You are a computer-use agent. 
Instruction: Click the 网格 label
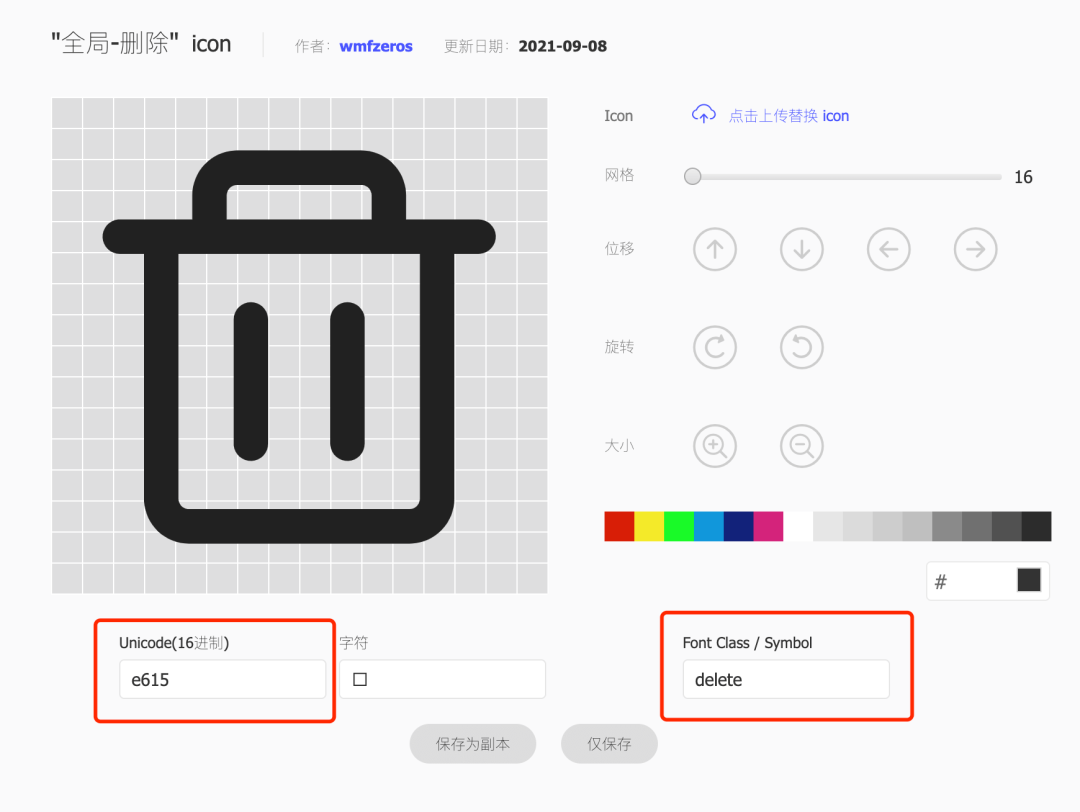pyautogui.click(x=619, y=175)
